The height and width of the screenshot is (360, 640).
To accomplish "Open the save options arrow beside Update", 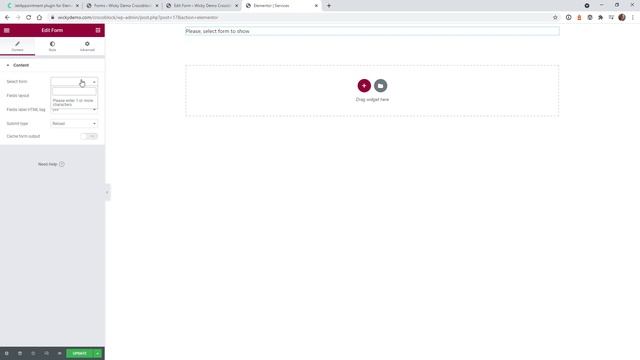I will point(98,353).
